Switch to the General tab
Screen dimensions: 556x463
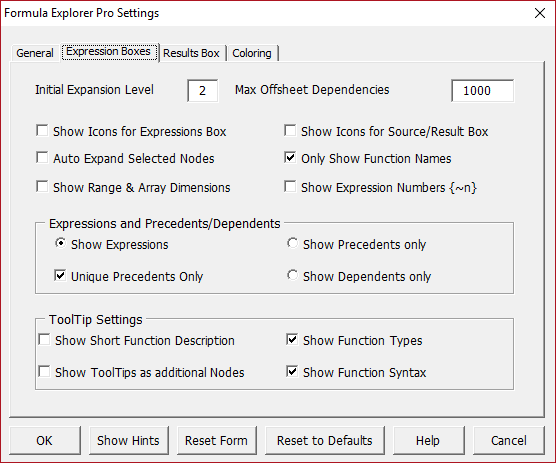tap(35, 53)
